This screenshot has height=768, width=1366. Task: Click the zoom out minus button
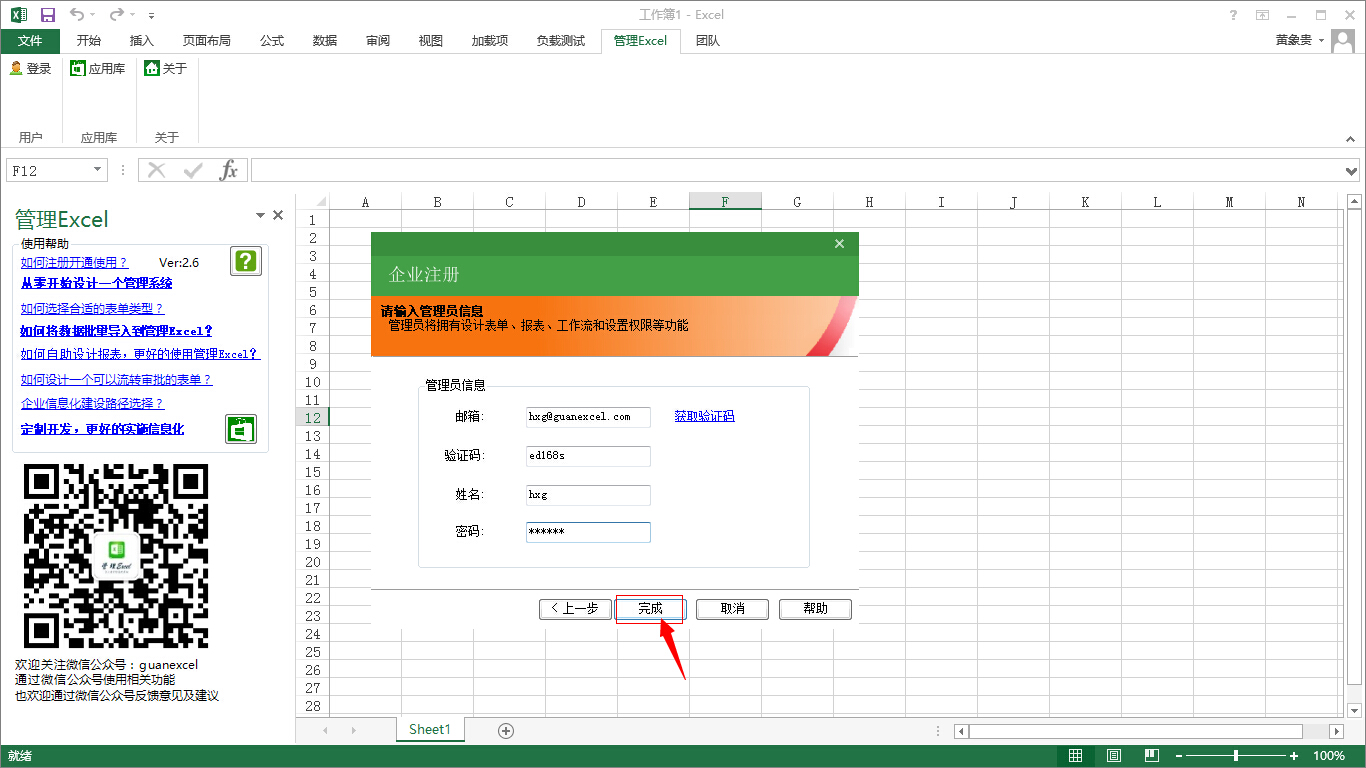[x=1179, y=756]
